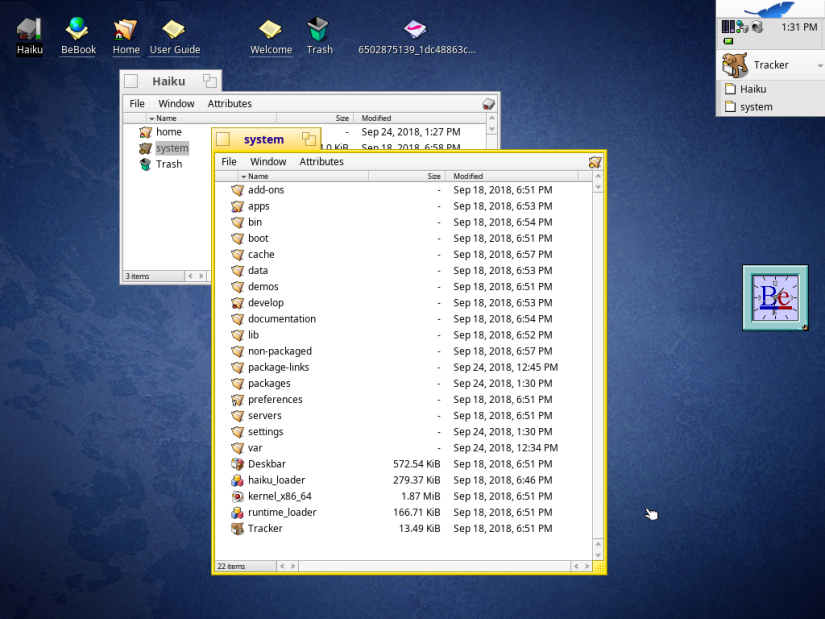Open File menu in Haiku window
The image size is (825, 619).
tap(137, 104)
